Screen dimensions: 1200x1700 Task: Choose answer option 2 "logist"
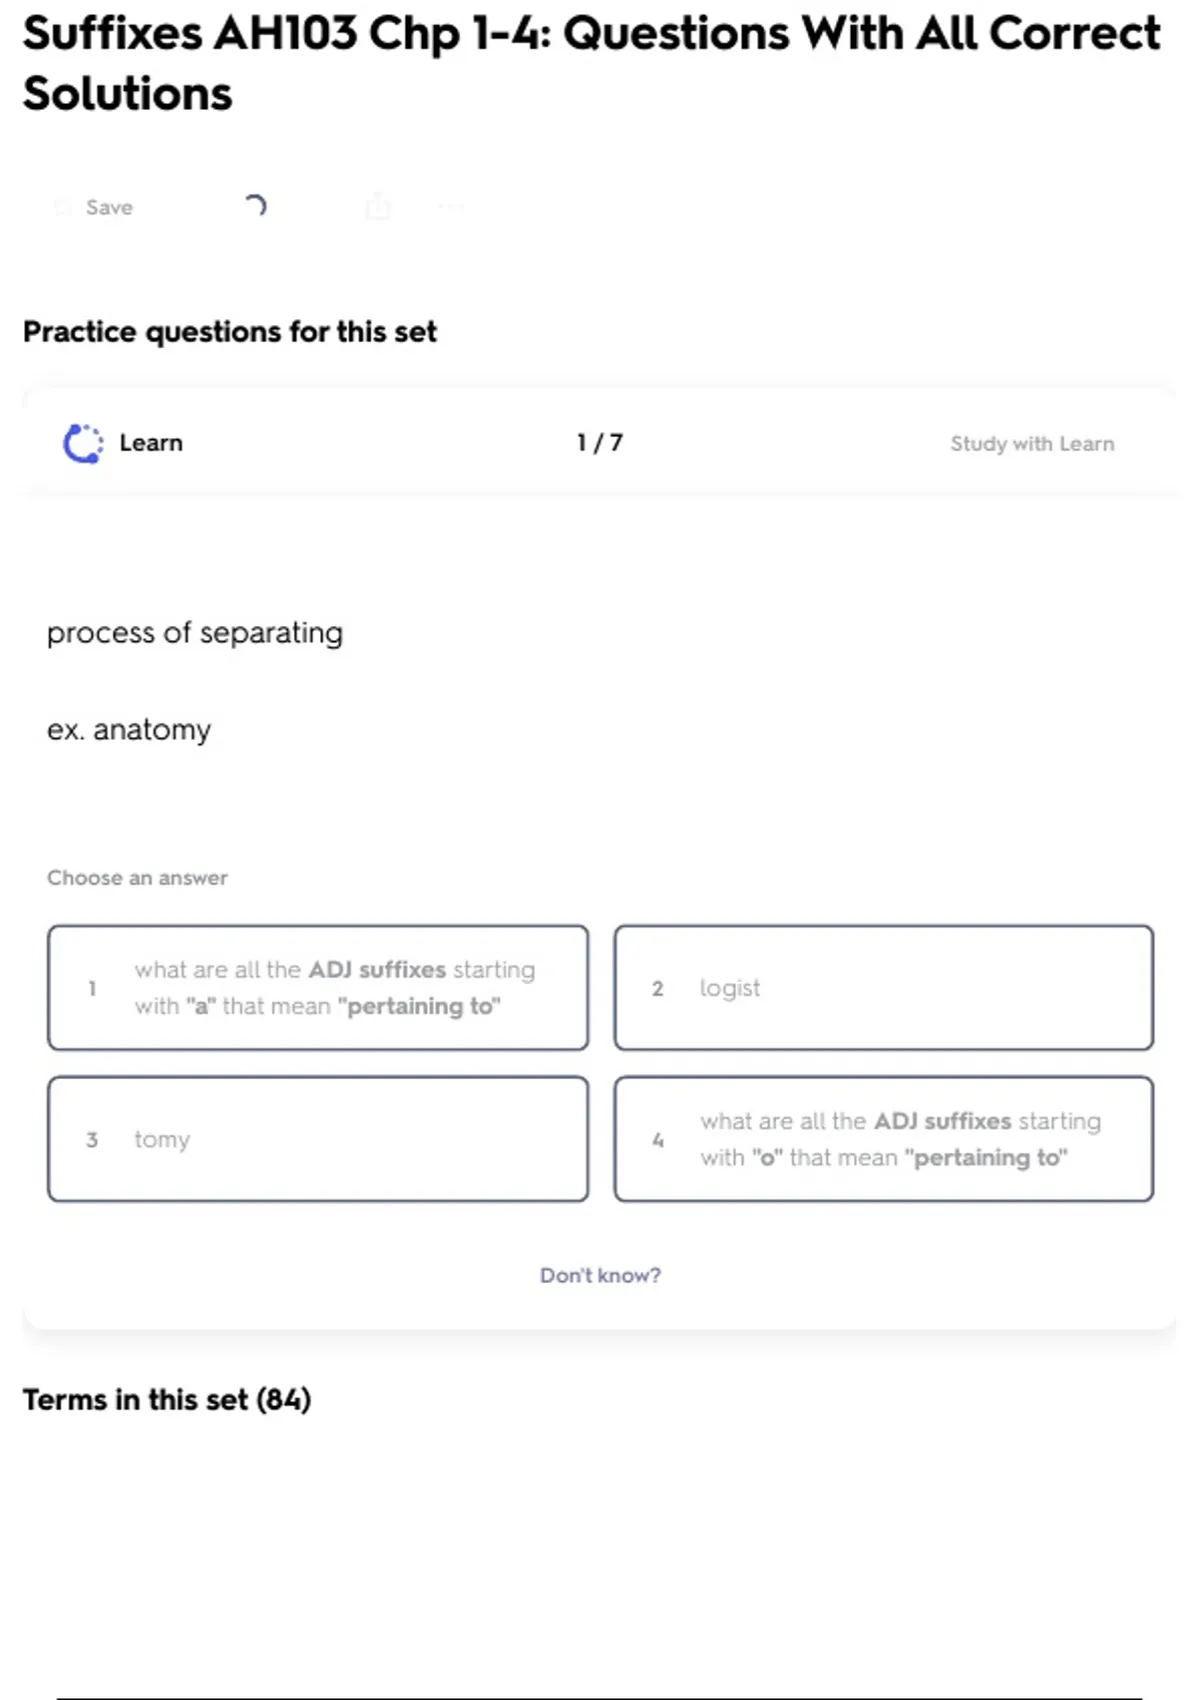point(883,988)
